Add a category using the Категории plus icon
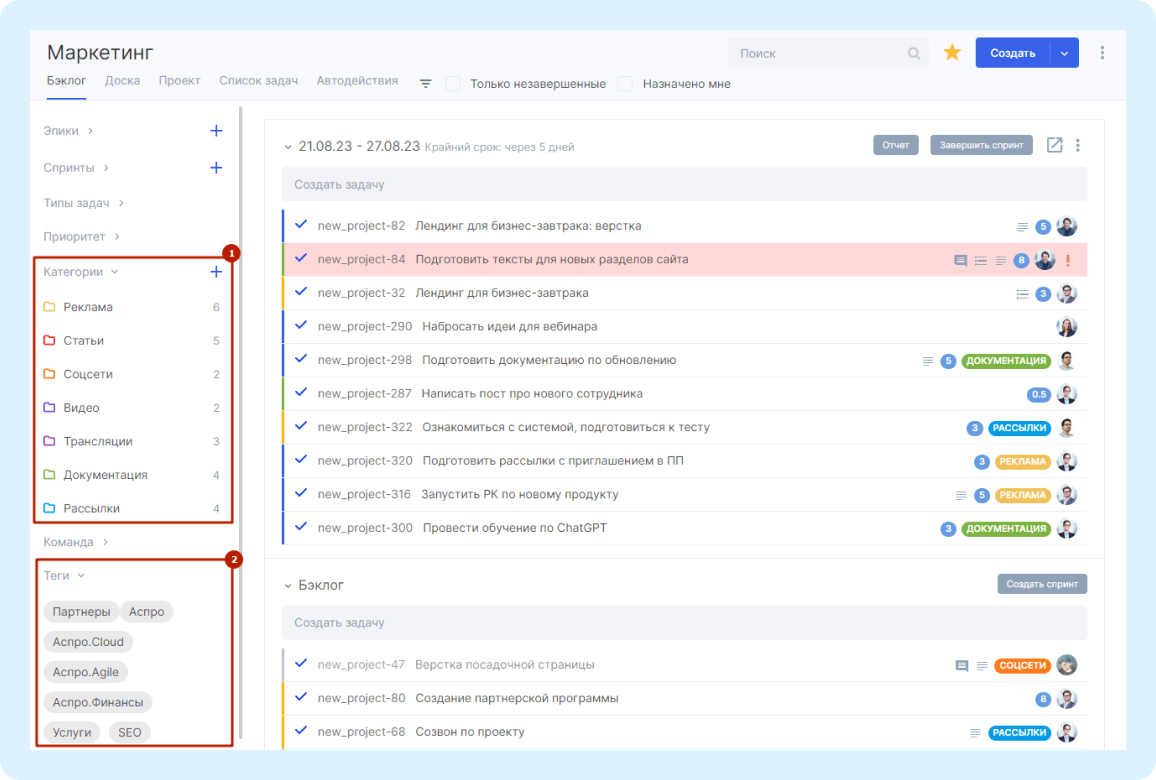 (216, 272)
